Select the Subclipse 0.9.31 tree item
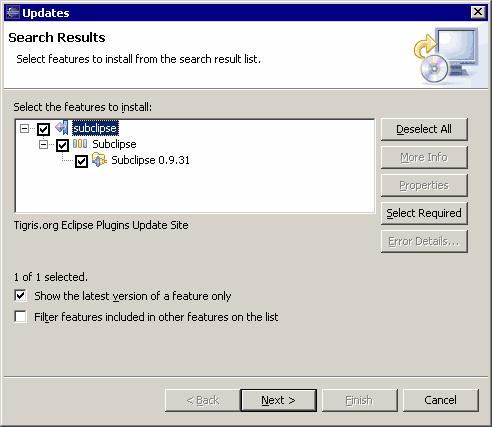The image size is (492, 427). pyautogui.click(x=150, y=160)
